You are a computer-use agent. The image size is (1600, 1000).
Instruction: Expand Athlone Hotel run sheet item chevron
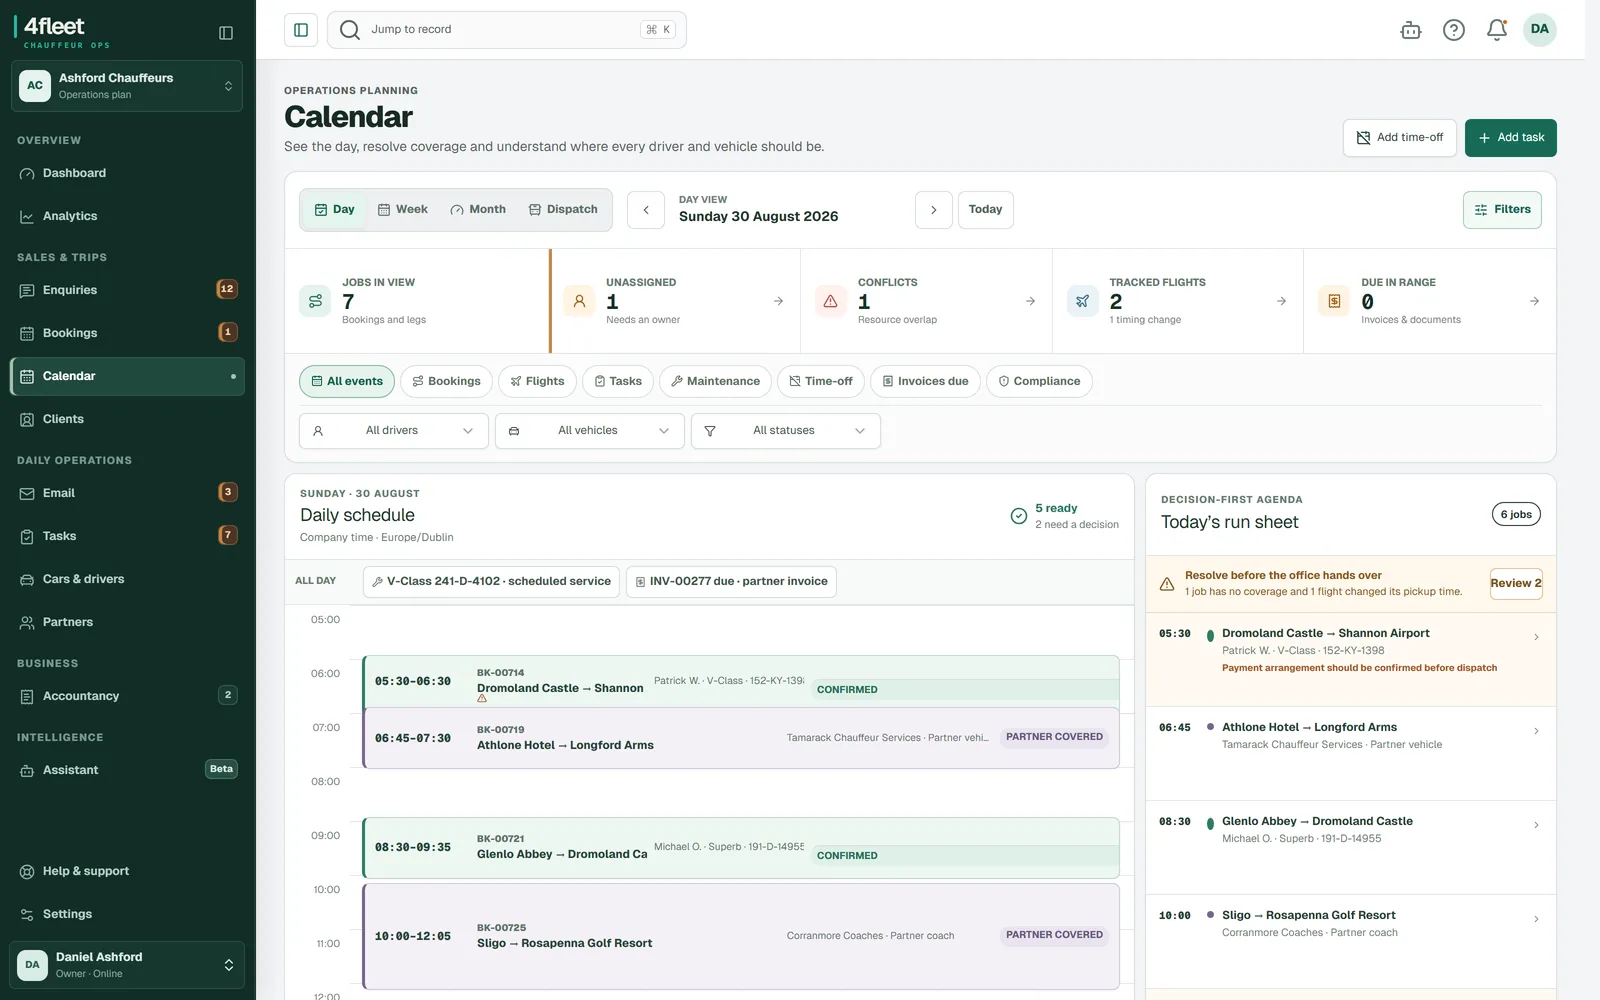1536,731
